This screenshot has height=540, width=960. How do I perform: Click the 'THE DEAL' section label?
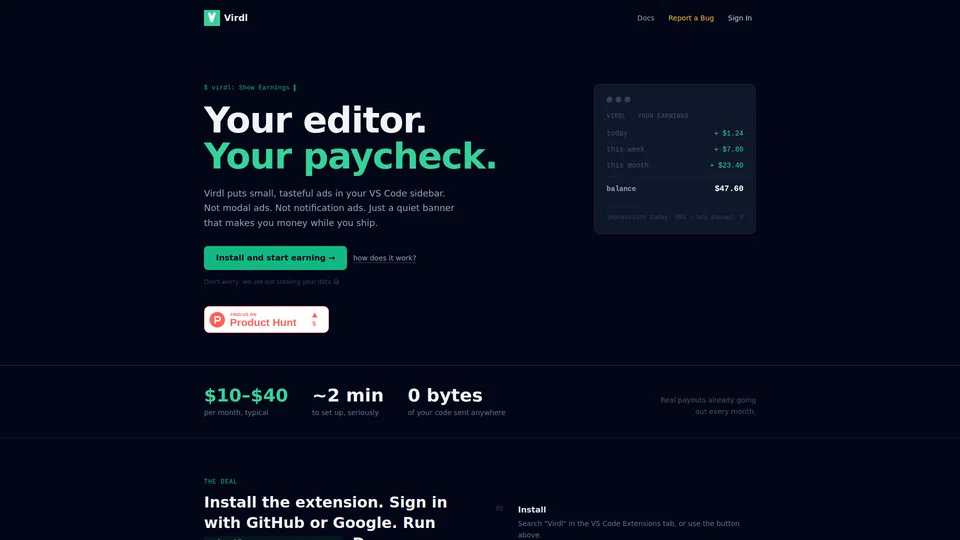click(x=220, y=481)
